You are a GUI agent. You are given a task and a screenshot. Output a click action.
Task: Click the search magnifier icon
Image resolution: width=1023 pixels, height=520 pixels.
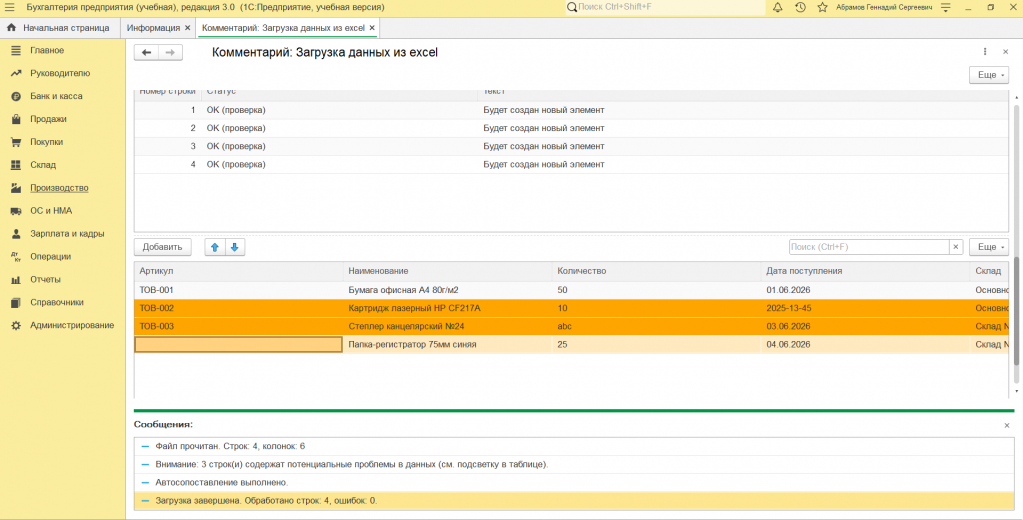[572, 7]
